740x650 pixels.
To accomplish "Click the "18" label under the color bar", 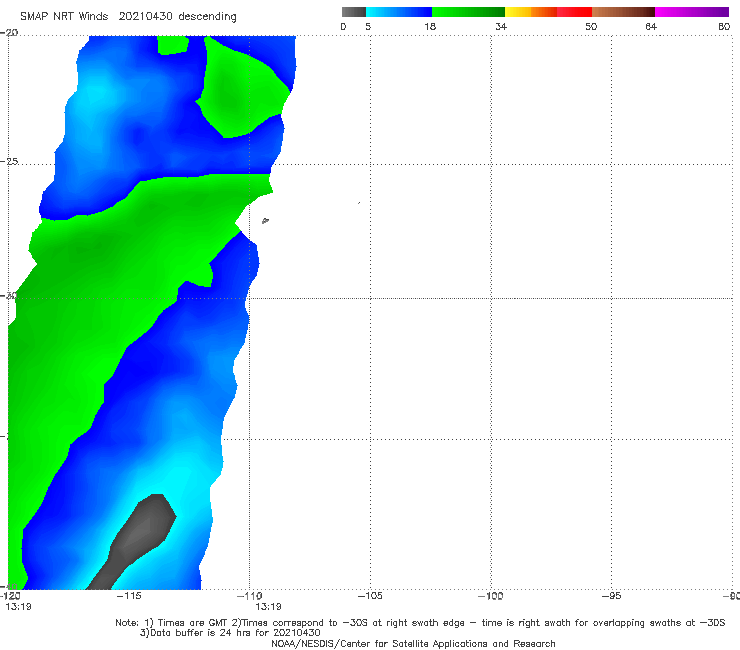I will pos(430,27).
